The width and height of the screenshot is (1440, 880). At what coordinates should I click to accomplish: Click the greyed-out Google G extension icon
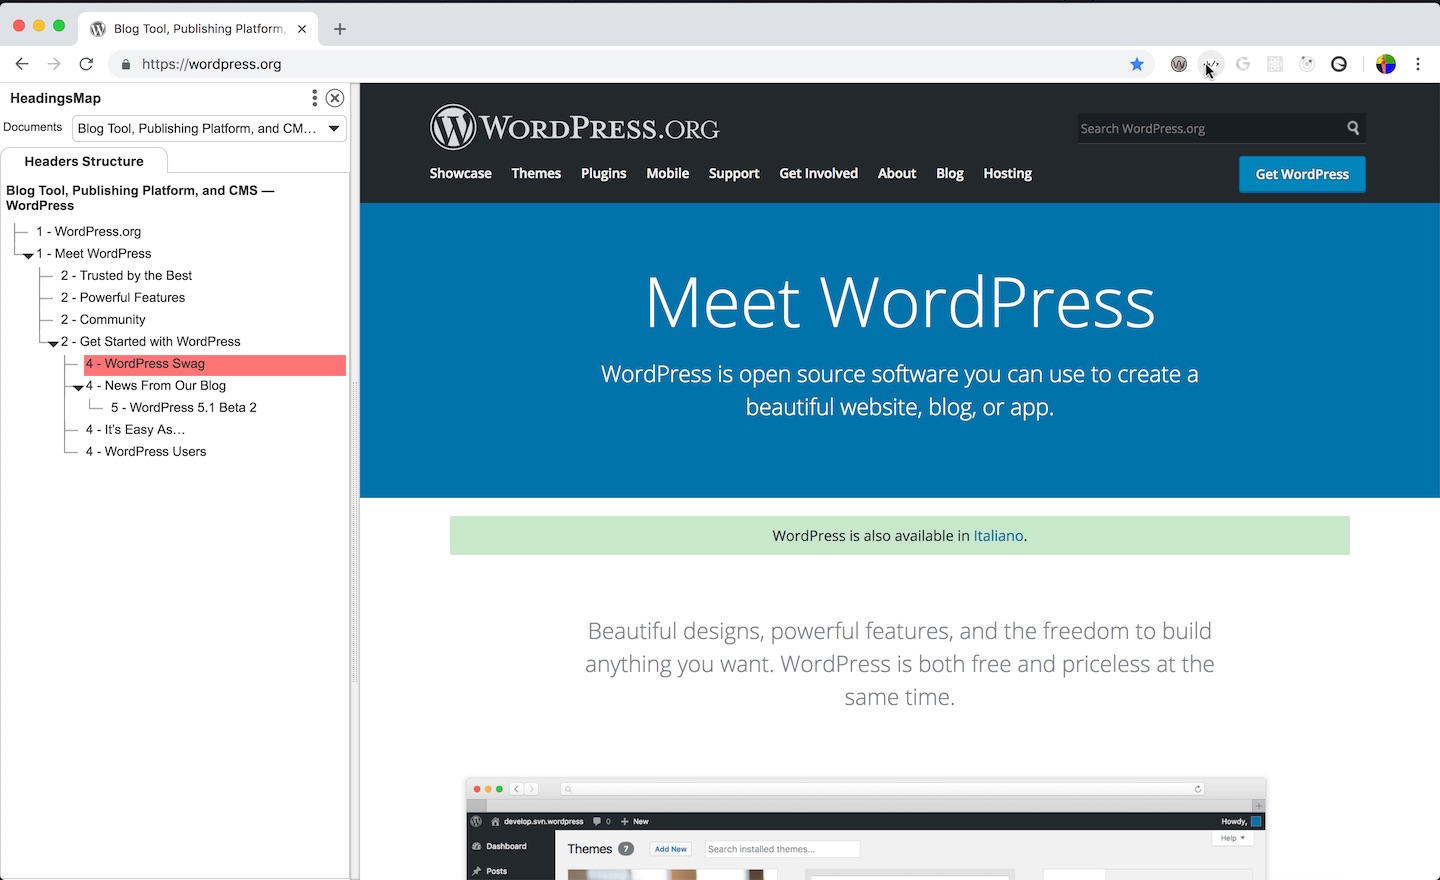tap(1243, 64)
